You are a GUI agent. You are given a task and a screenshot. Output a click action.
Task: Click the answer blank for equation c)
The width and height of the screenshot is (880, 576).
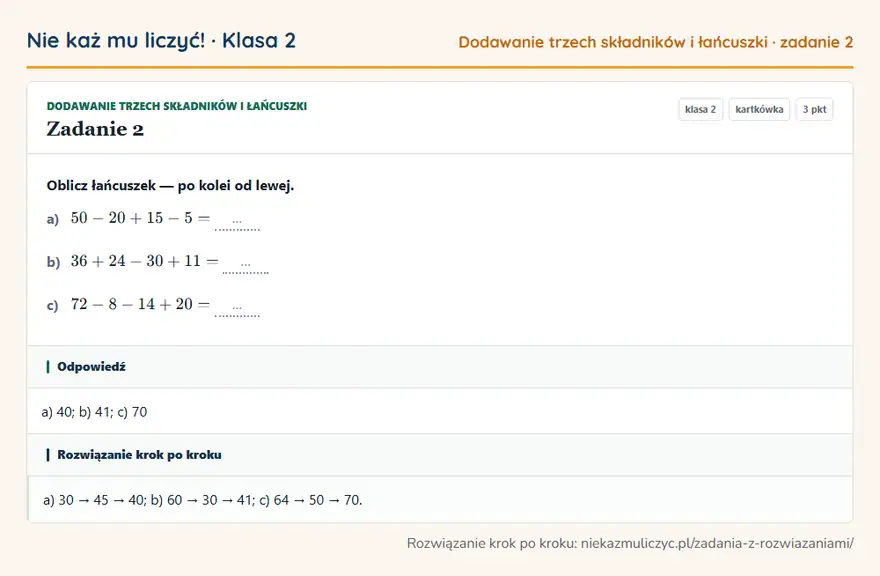(237, 308)
